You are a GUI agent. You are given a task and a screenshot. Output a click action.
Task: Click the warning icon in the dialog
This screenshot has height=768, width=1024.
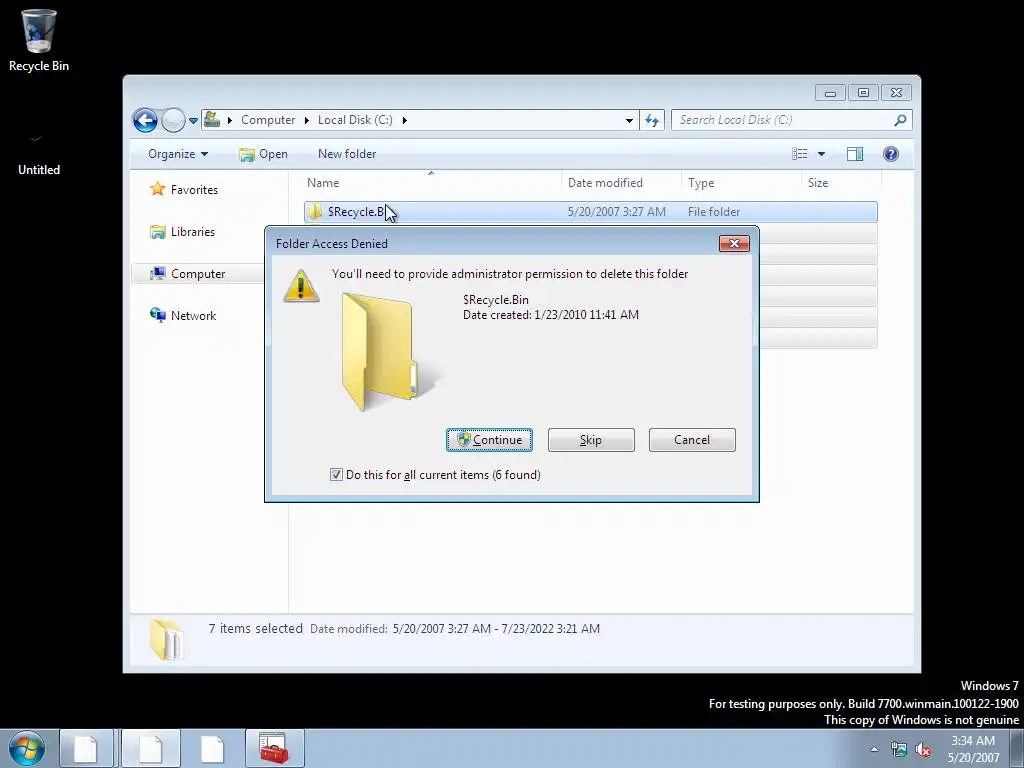pyautogui.click(x=301, y=285)
